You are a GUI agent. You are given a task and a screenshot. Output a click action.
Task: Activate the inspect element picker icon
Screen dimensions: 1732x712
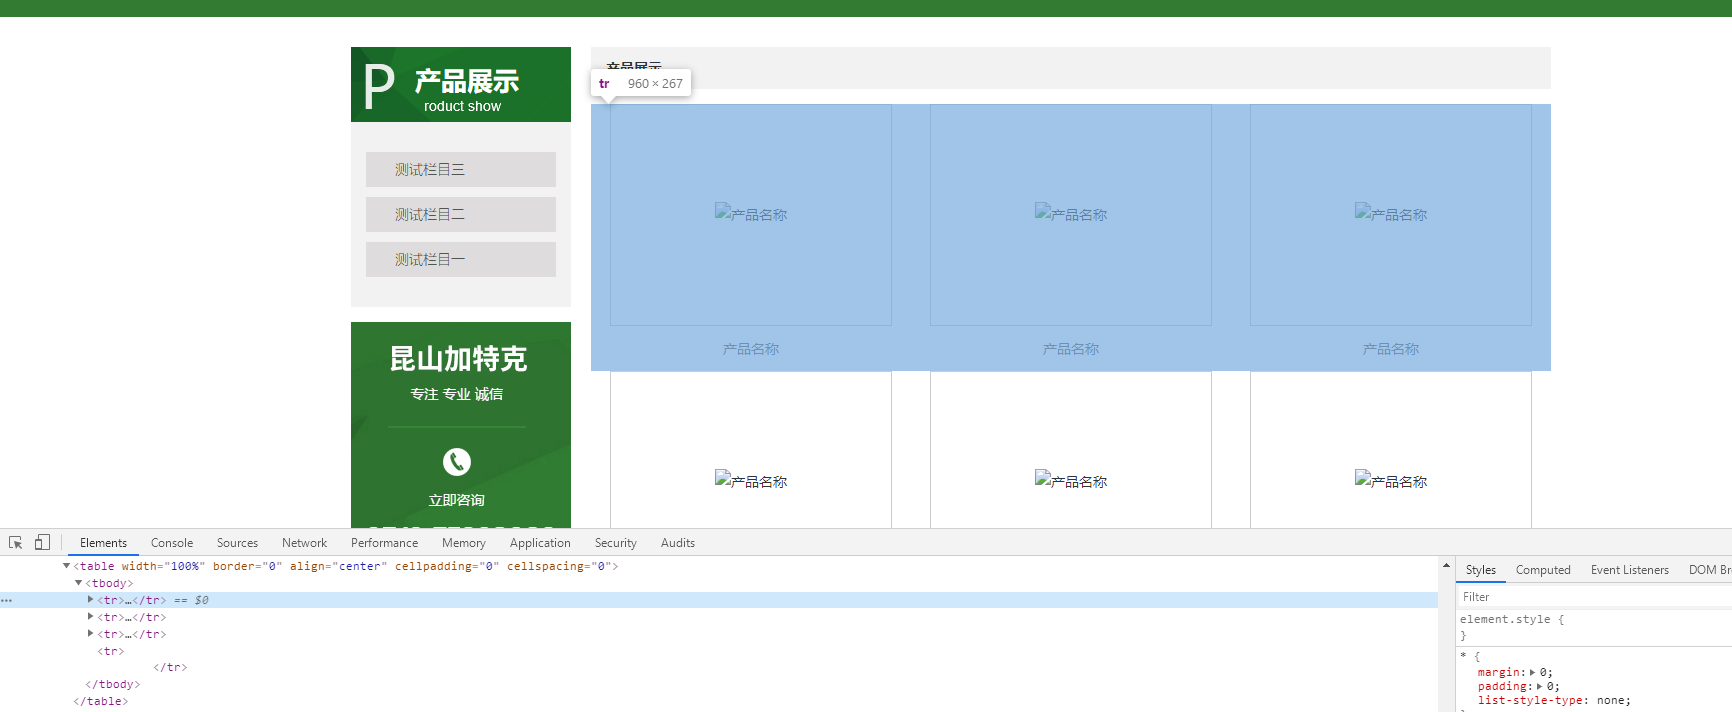pos(16,543)
